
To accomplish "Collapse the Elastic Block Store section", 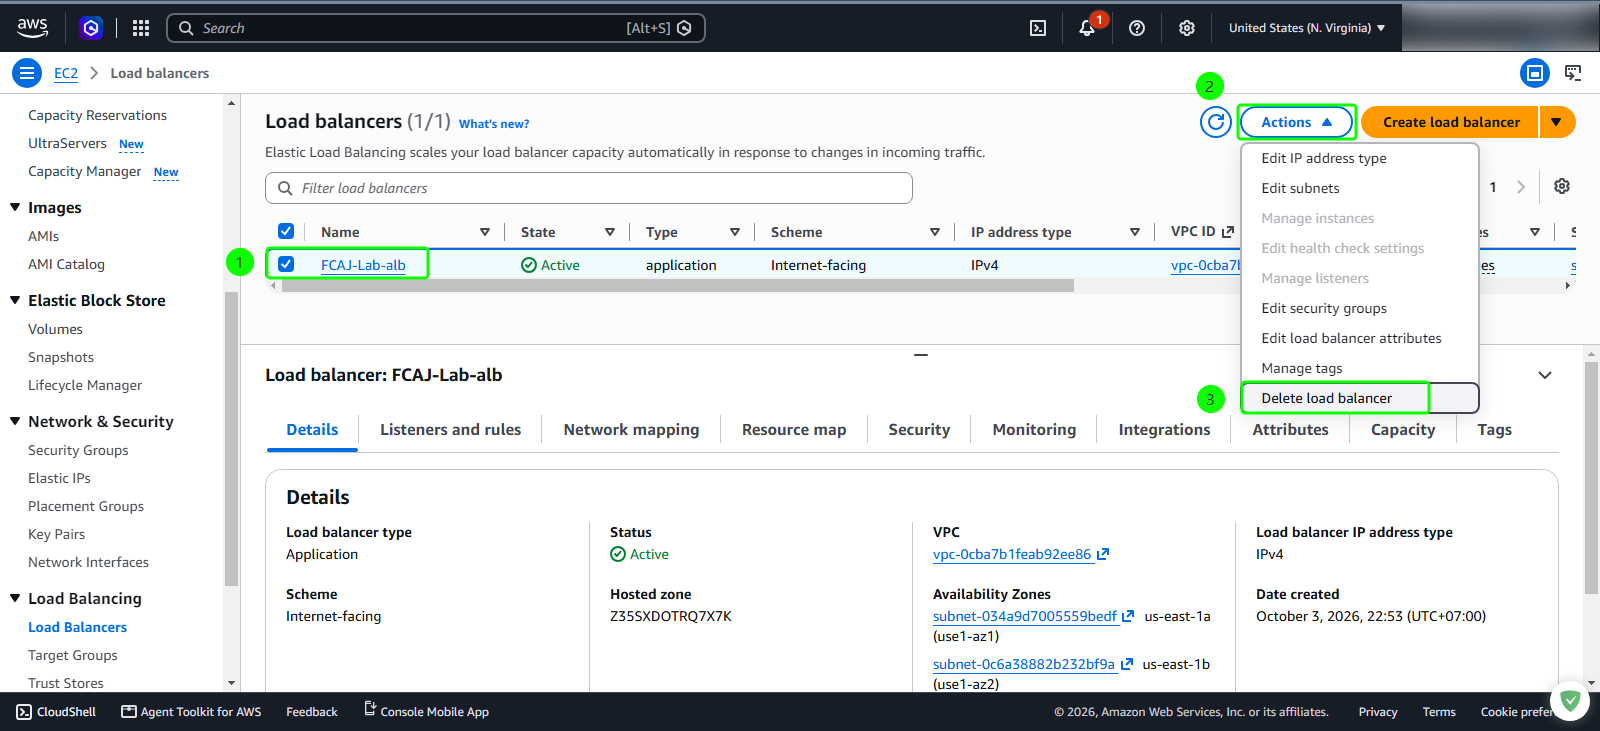I will [x=15, y=300].
